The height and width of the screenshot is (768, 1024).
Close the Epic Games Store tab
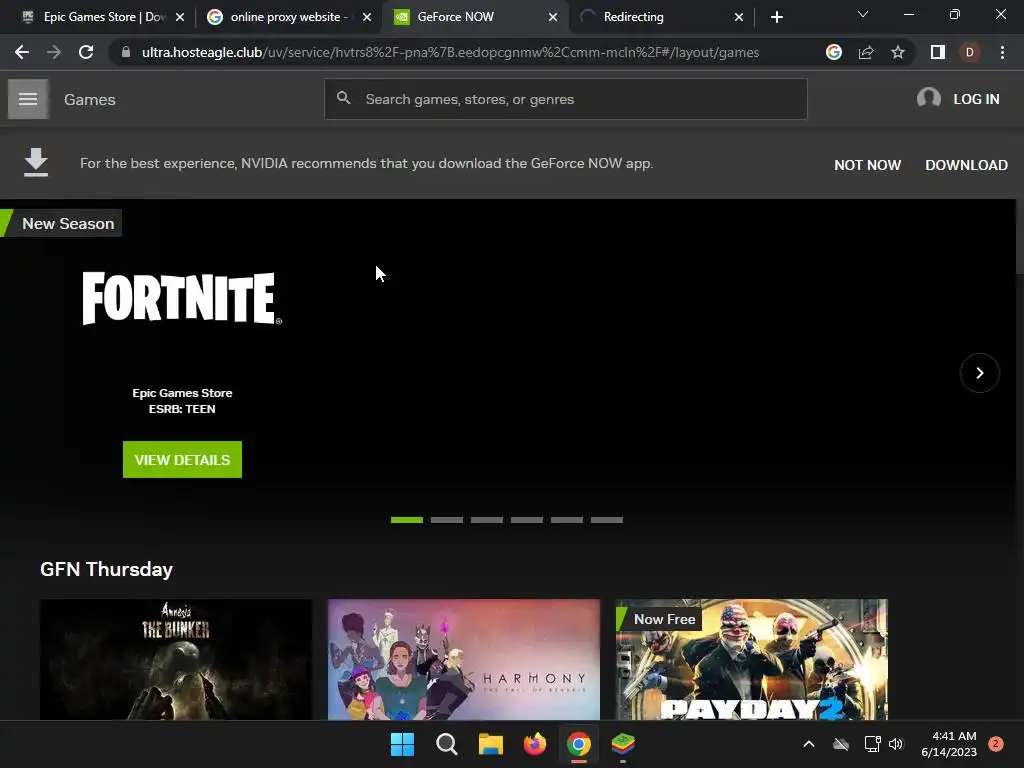point(180,17)
